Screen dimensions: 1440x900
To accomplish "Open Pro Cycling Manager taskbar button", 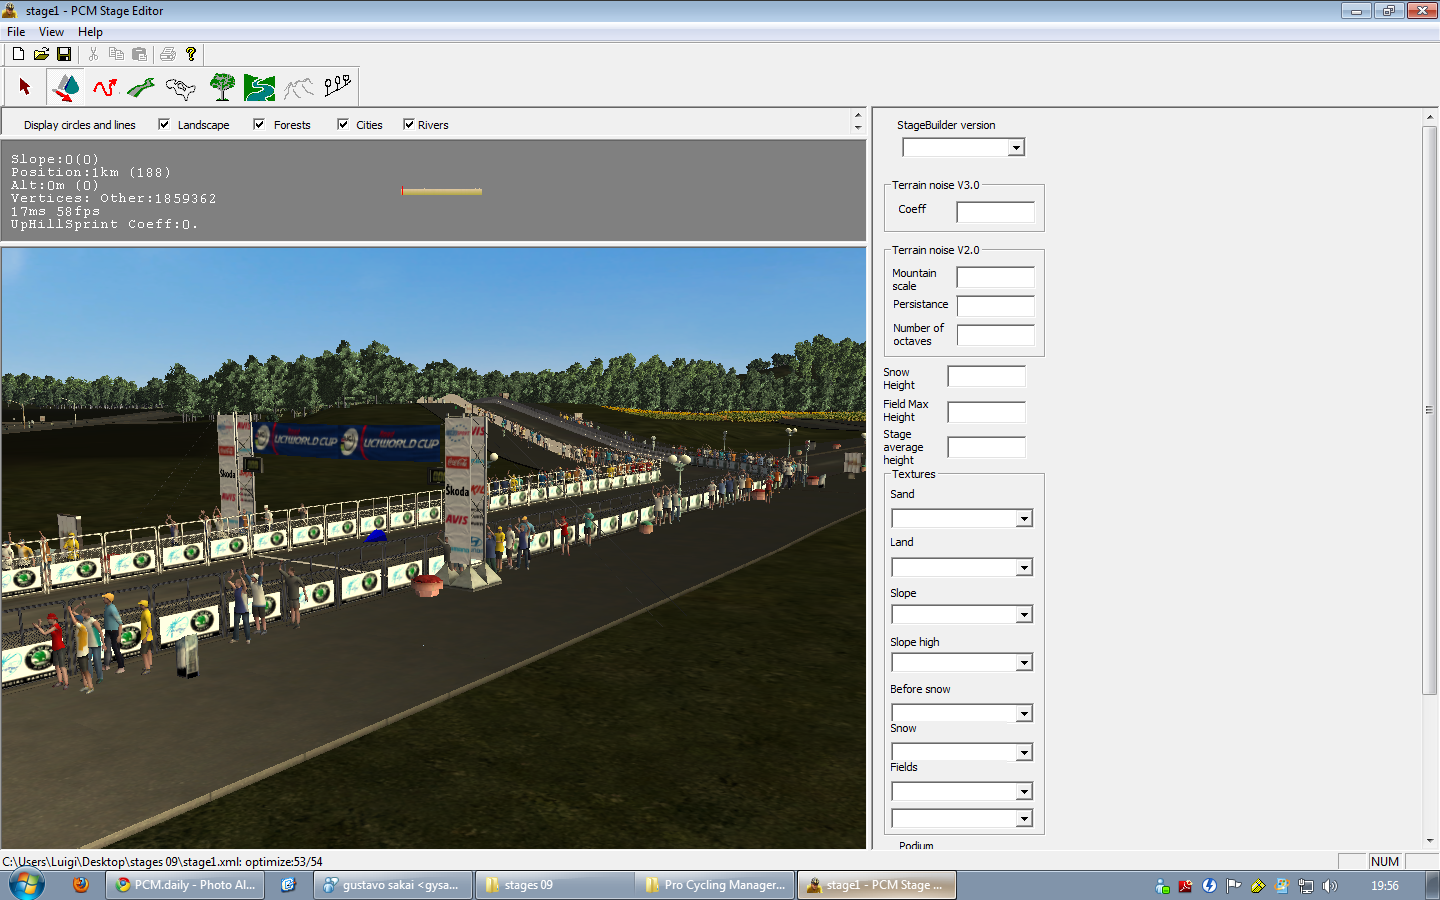I will 716,885.
